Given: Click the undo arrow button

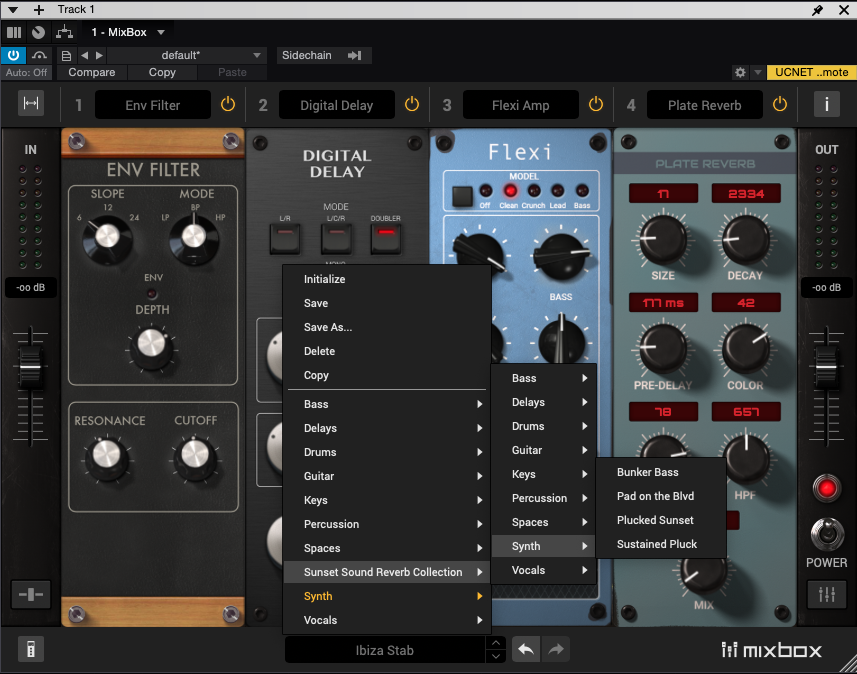Looking at the screenshot, I should pos(526,649).
